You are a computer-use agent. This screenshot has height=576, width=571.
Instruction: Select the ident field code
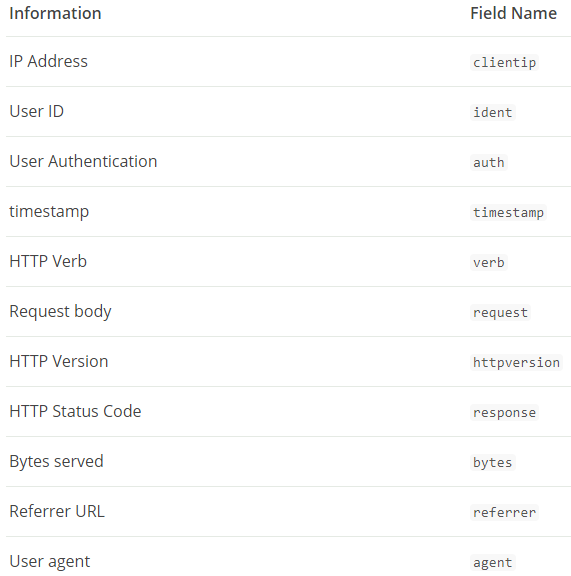click(492, 112)
